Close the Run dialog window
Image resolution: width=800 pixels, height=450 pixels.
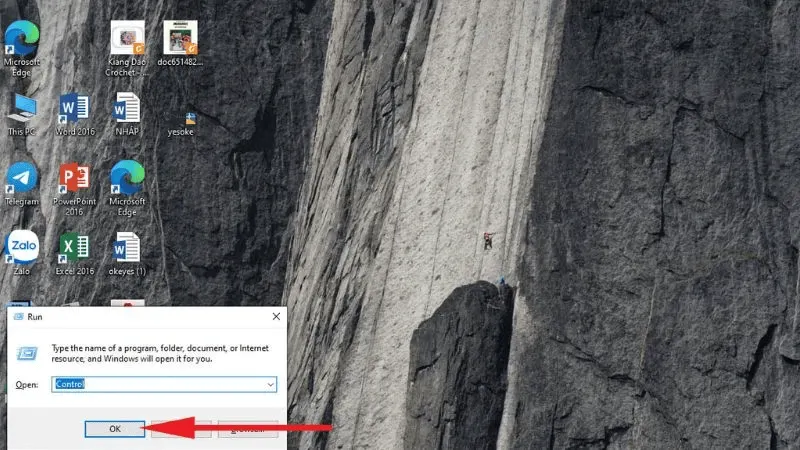point(275,316)
